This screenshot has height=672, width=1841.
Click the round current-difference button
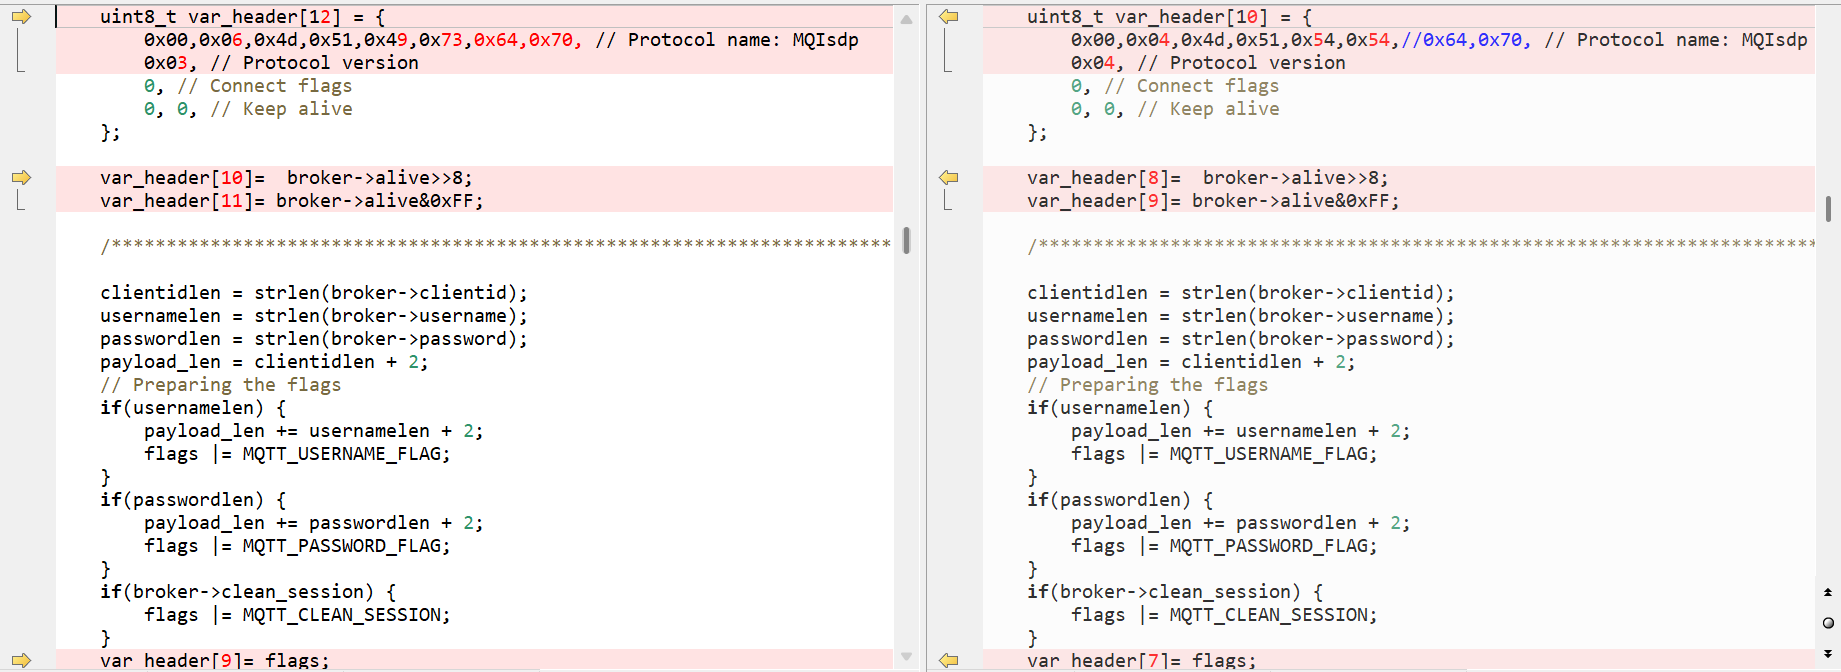click(x=1828, y=623)
